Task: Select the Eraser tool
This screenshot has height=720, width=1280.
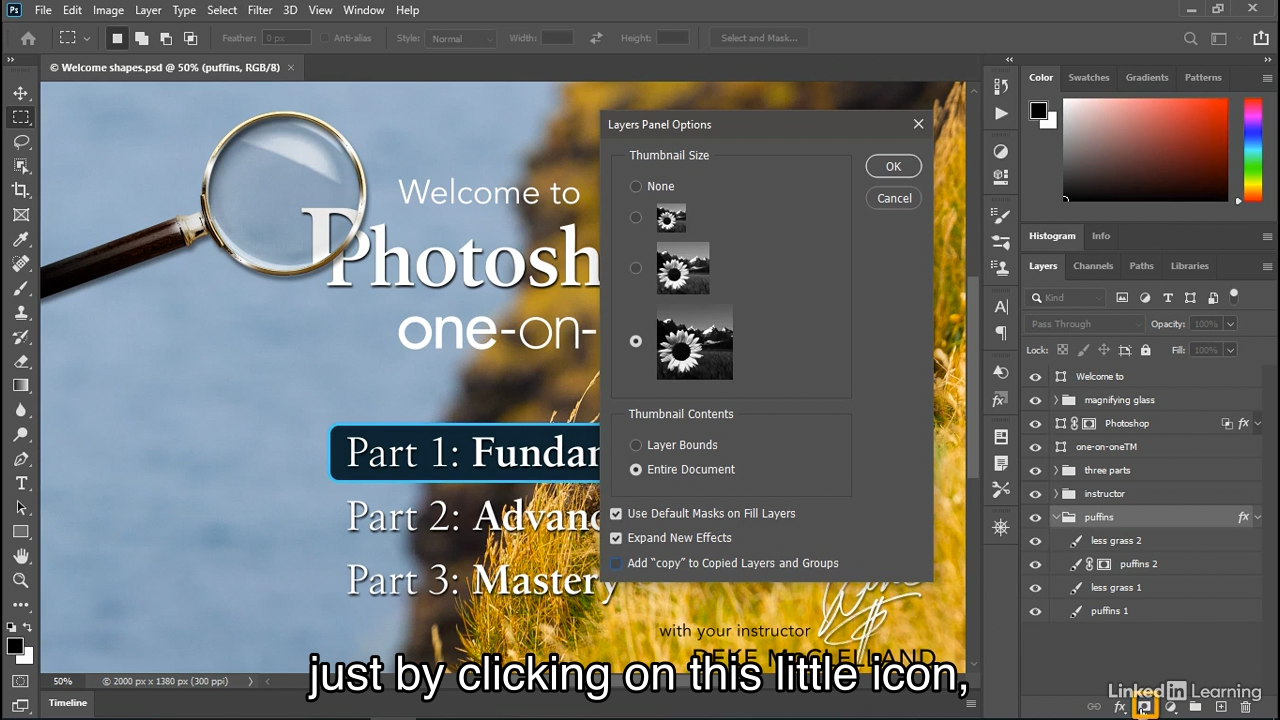Action: [x=21, y=361]
